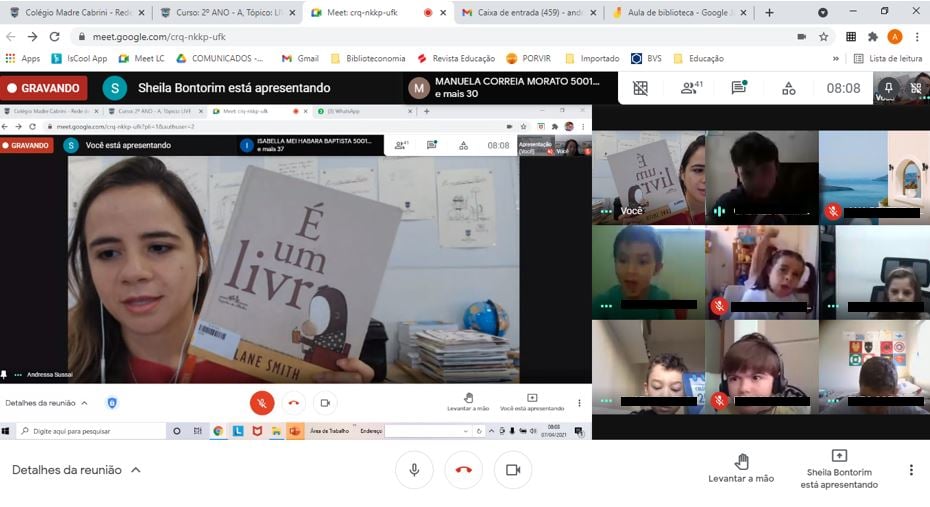Open Gmail bookmark

pos(300,58)
